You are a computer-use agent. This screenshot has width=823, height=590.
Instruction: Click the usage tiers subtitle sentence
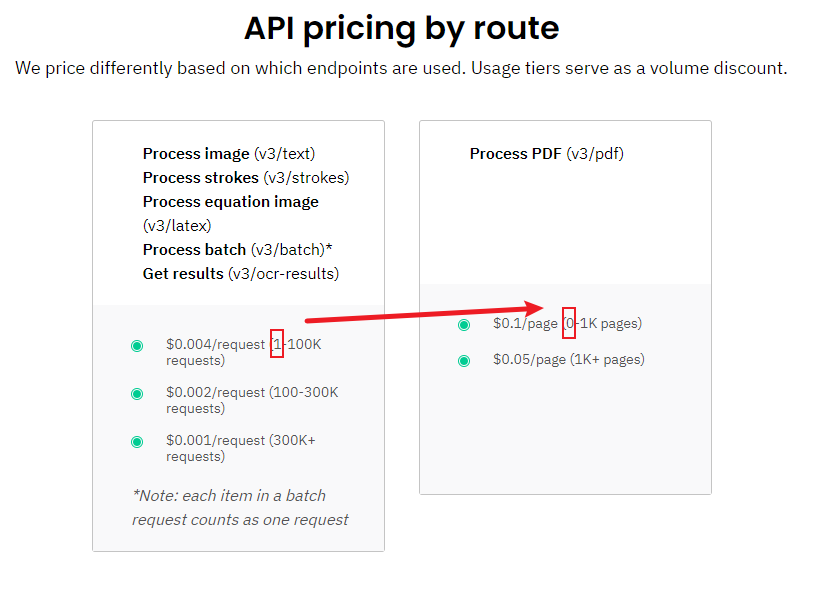(402, 69)
